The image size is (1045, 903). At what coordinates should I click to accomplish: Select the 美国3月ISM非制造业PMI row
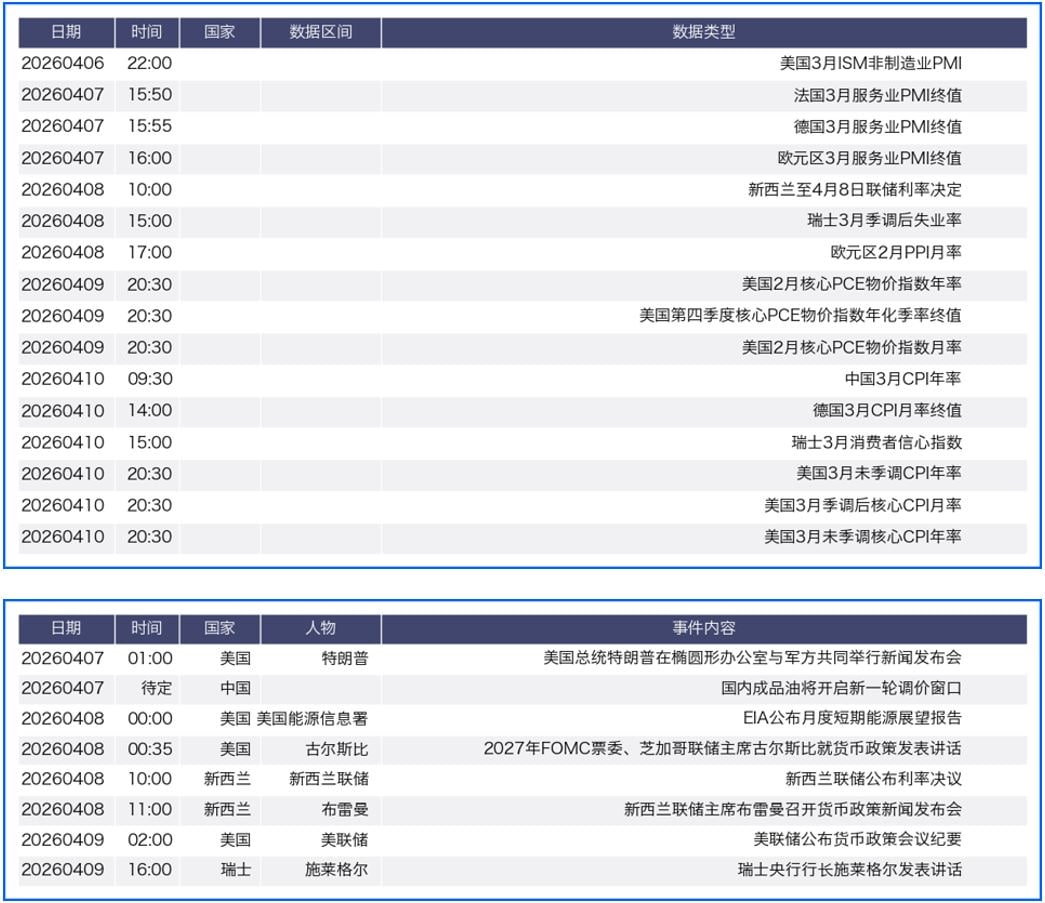pos(870,63)
